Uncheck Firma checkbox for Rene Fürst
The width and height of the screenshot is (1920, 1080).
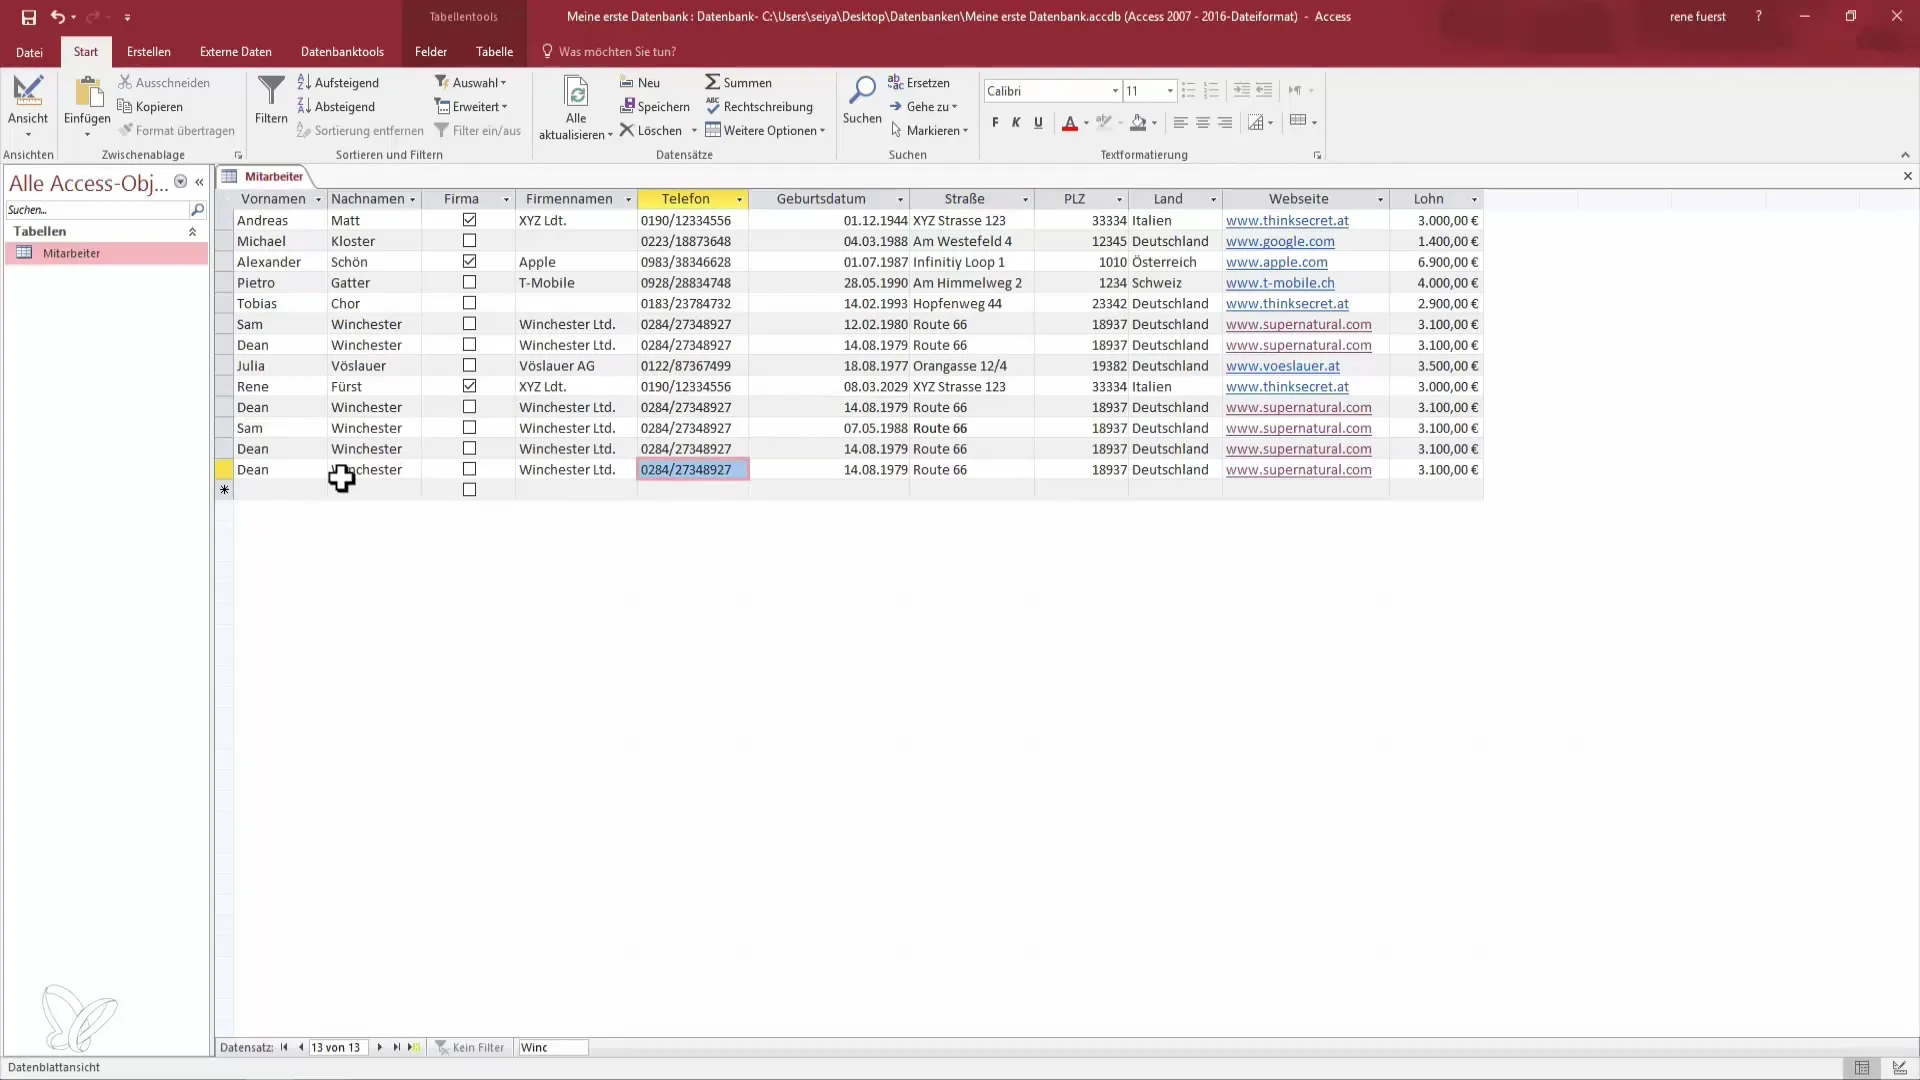click(x=469, y=386)
